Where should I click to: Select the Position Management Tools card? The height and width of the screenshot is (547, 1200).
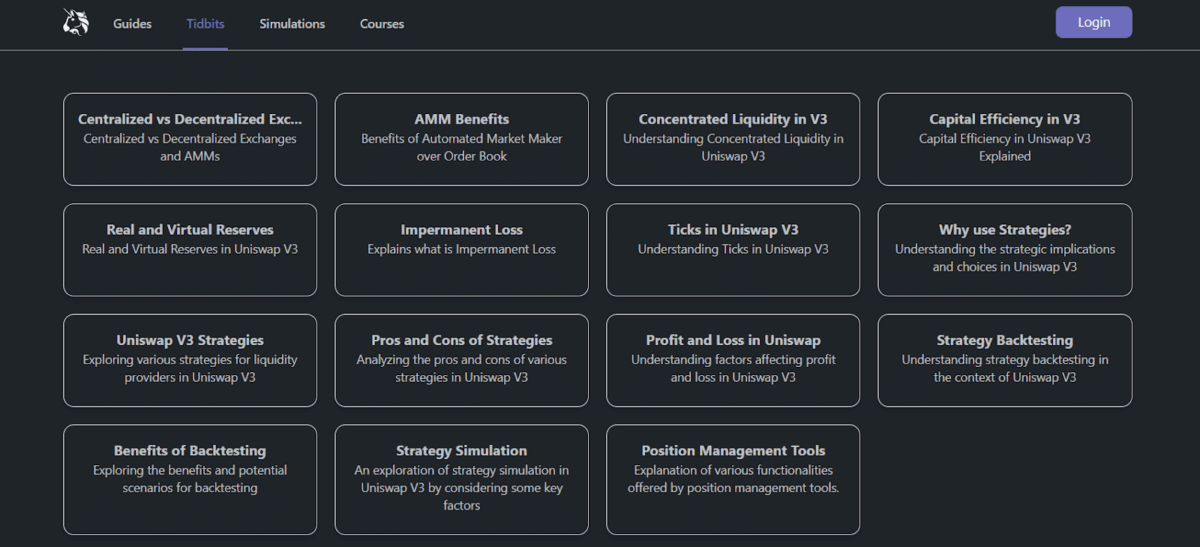pos(733,480)
